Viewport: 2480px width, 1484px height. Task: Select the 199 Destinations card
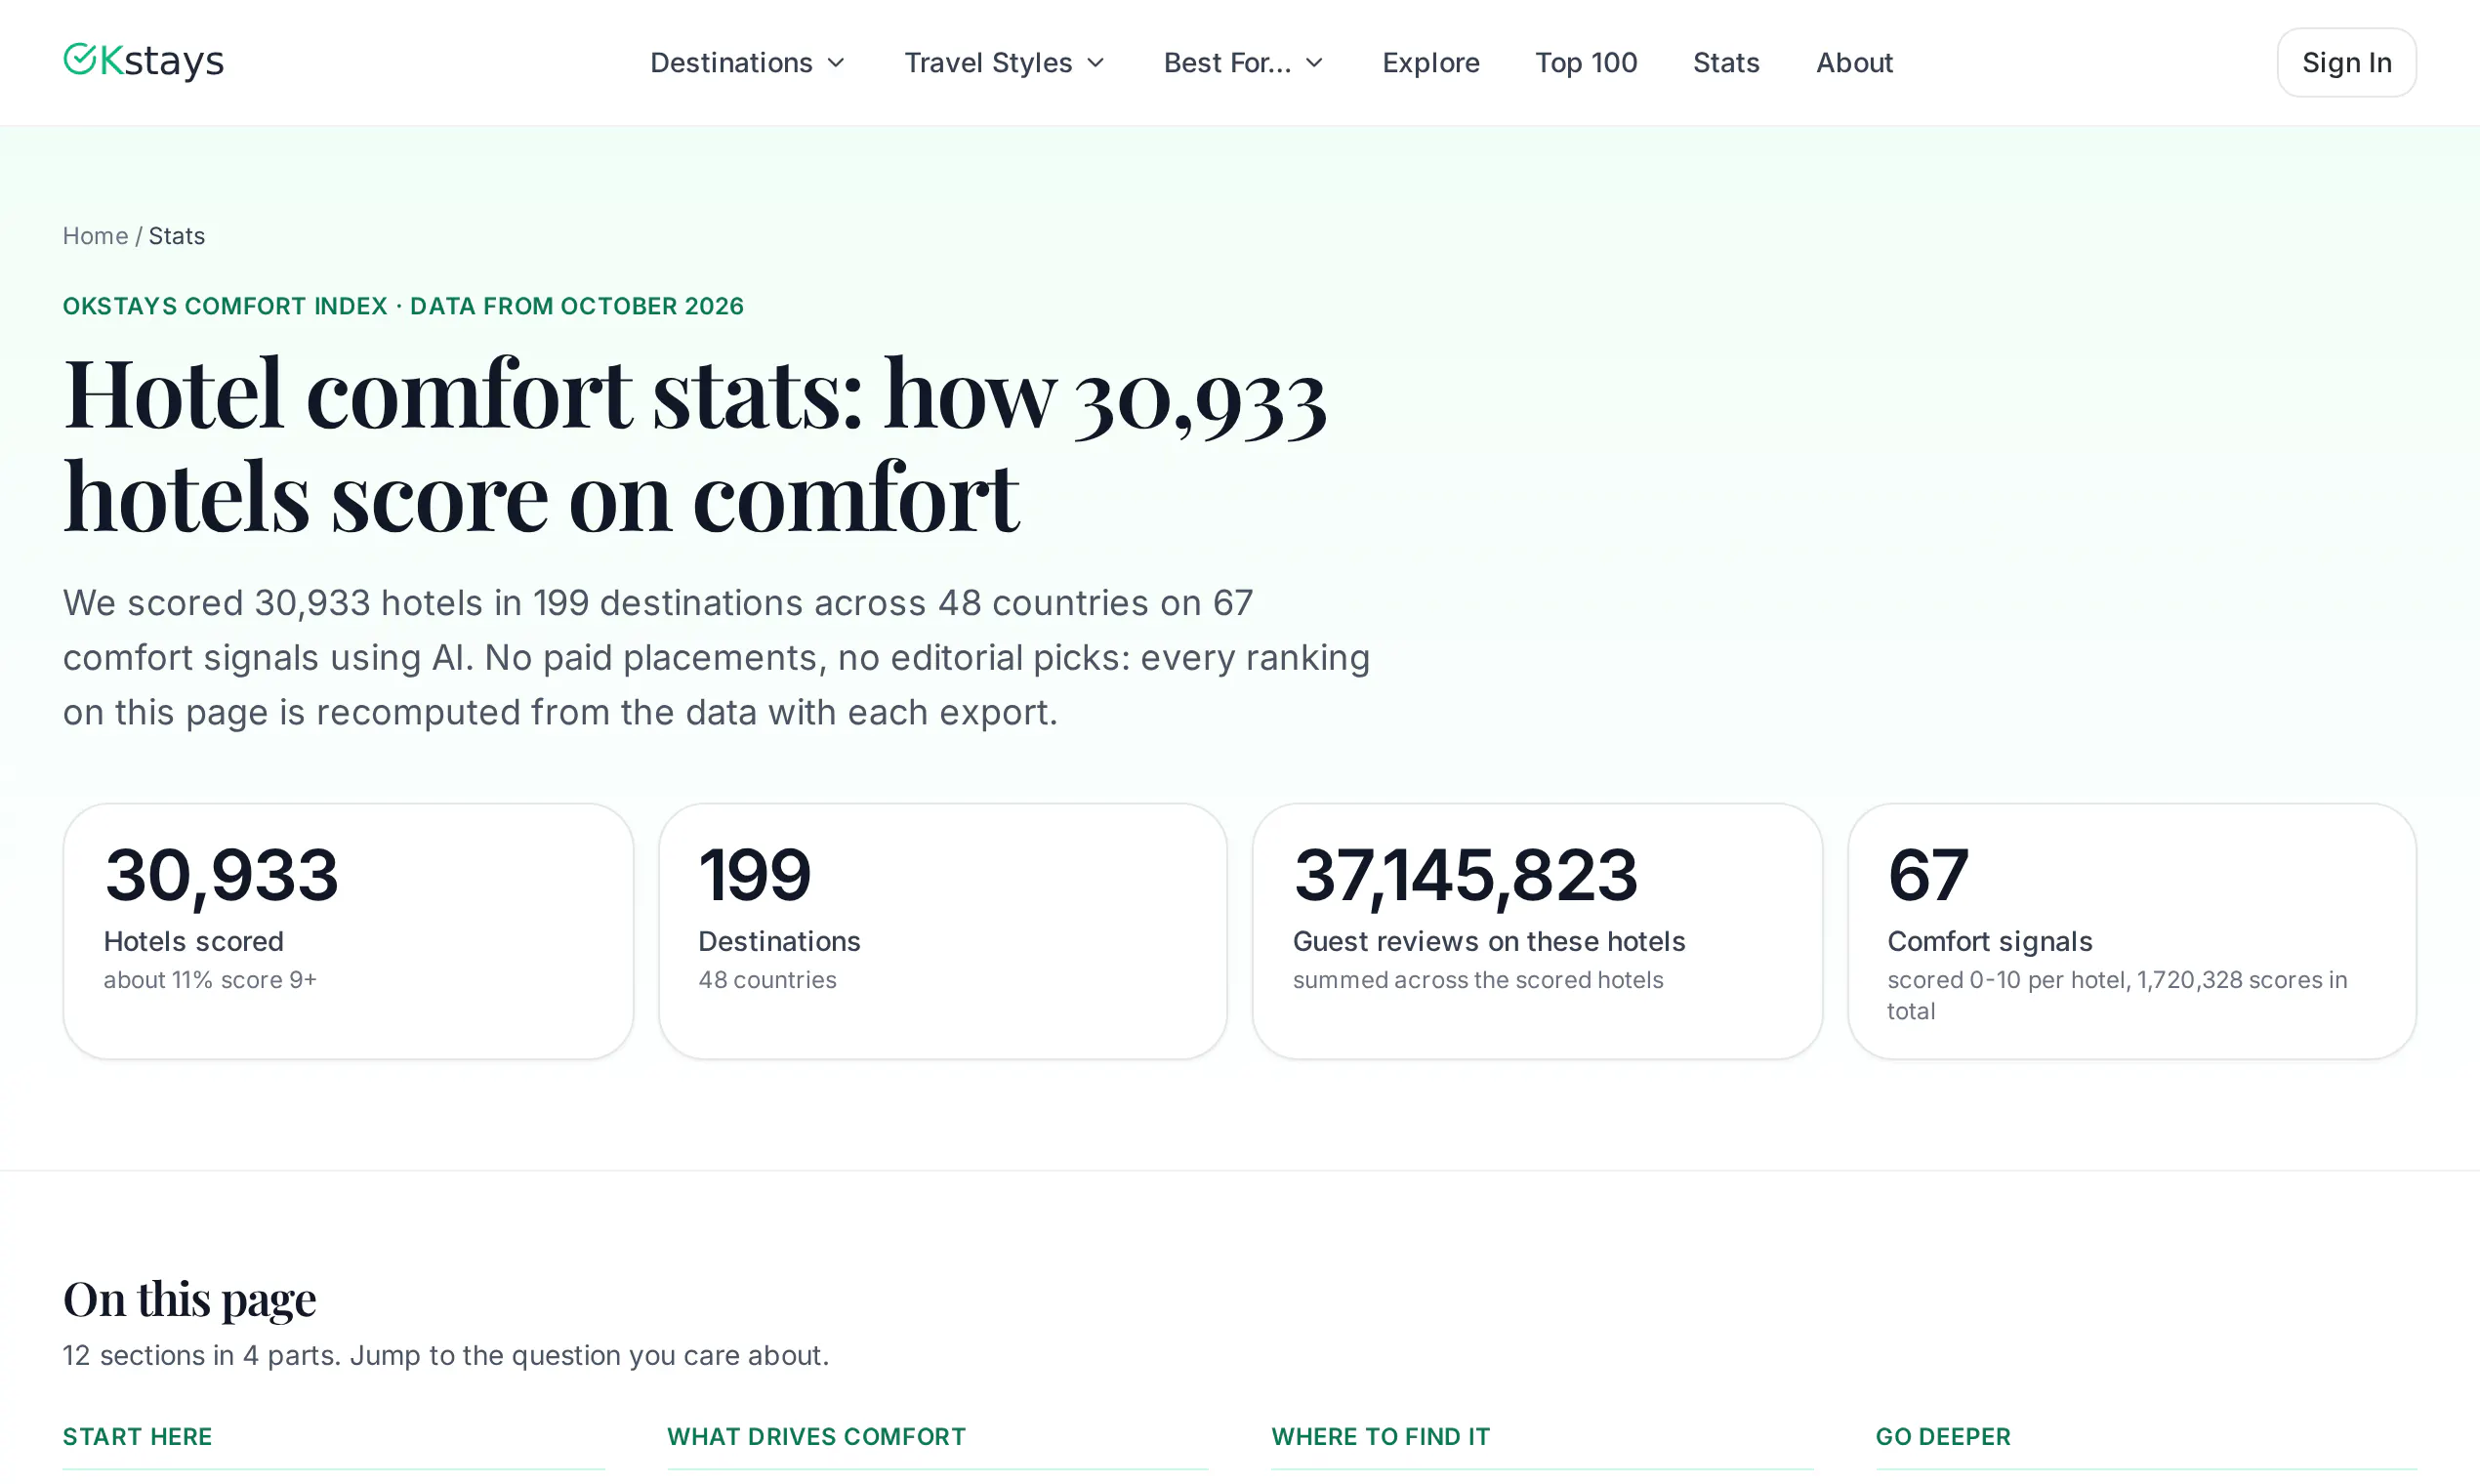click(943, 931)
